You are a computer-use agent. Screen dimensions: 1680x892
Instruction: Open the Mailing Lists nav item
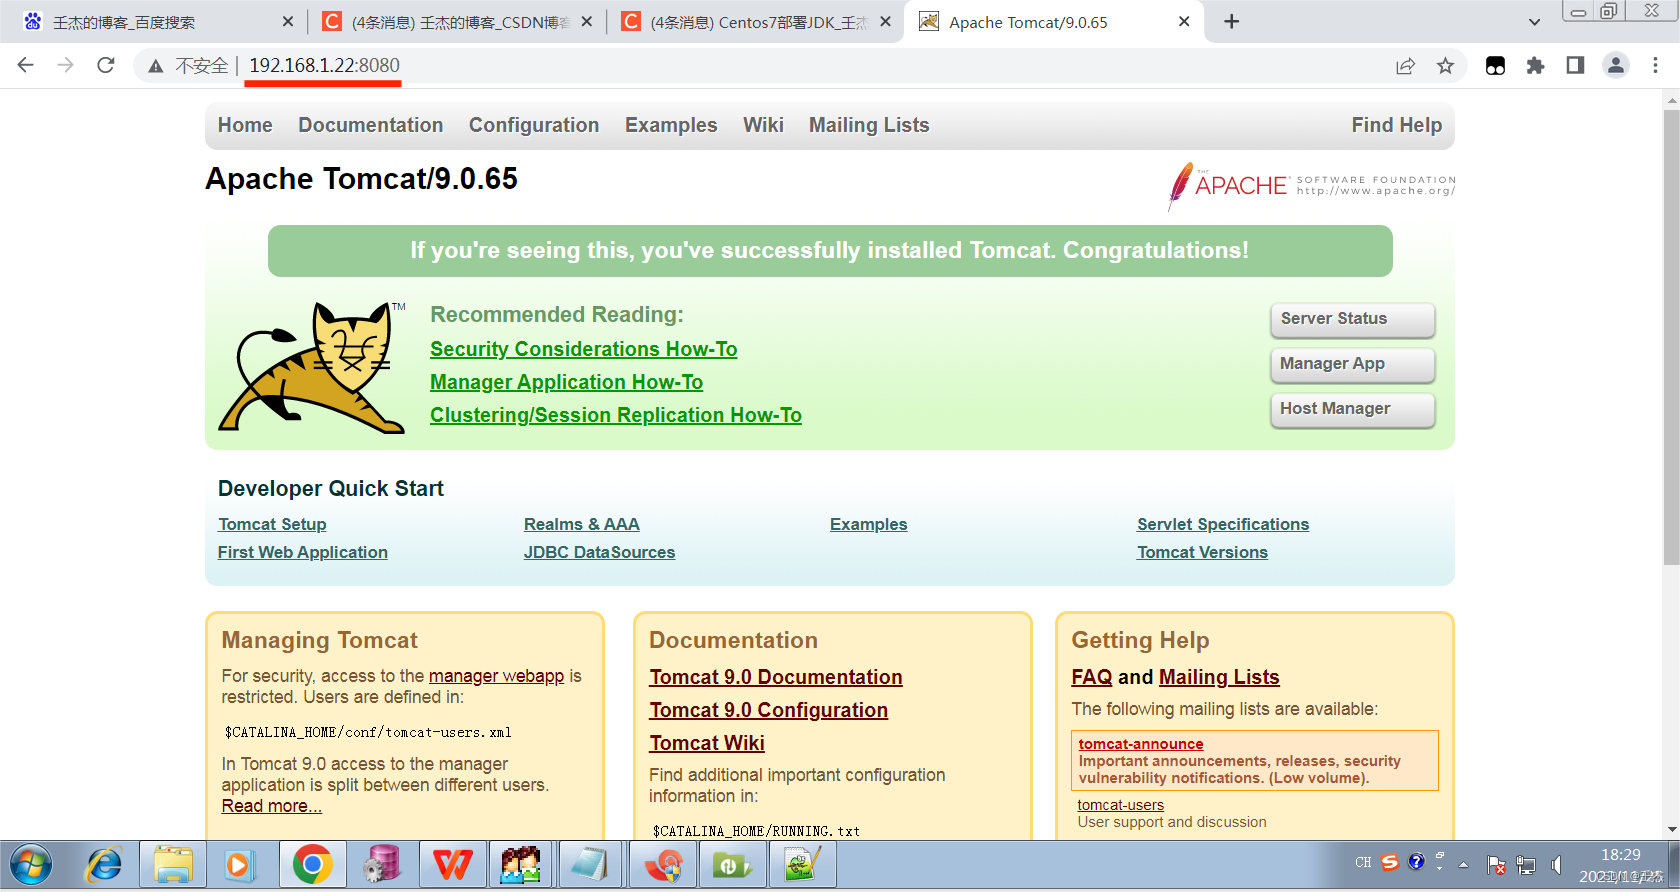(869, 125)
